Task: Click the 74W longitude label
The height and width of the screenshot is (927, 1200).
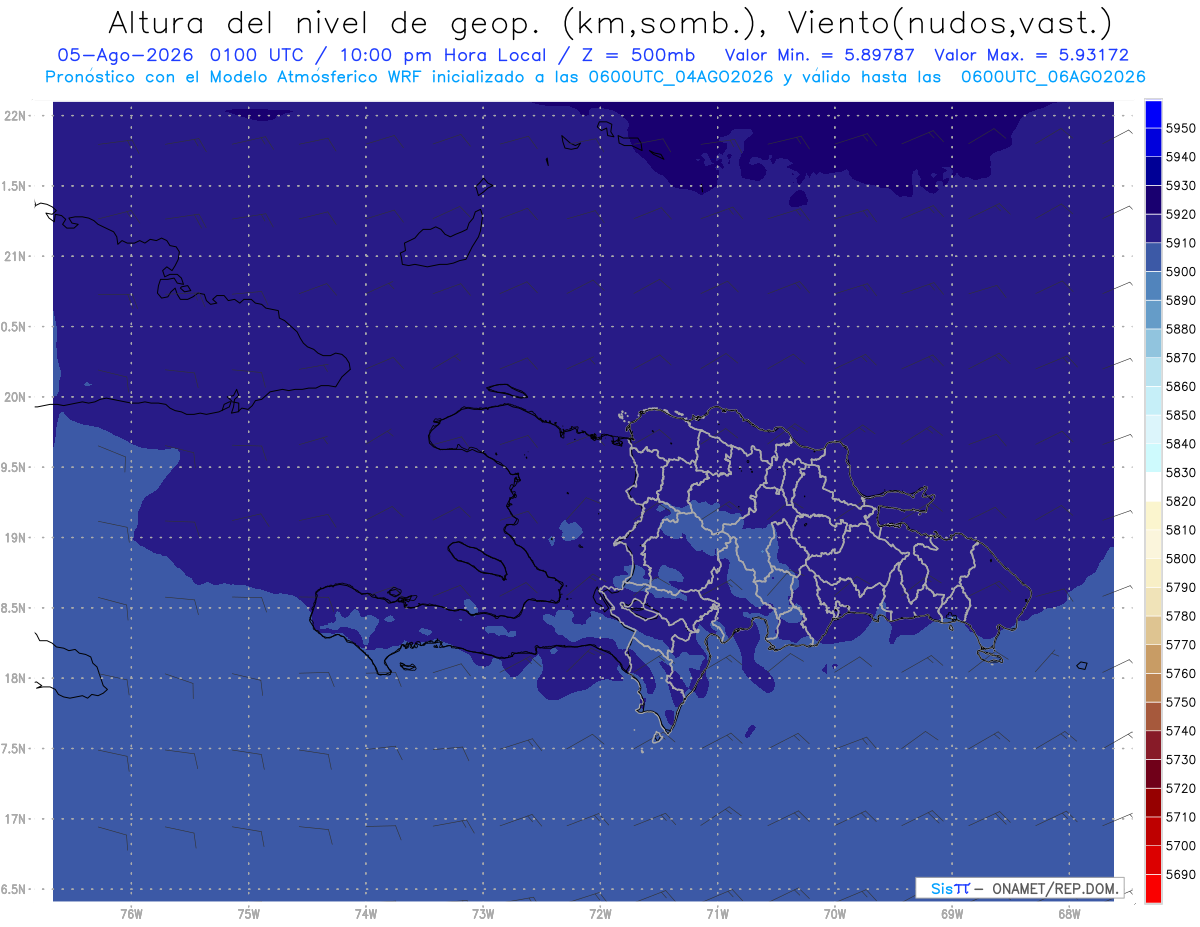Action: click(x=366, y=914)
